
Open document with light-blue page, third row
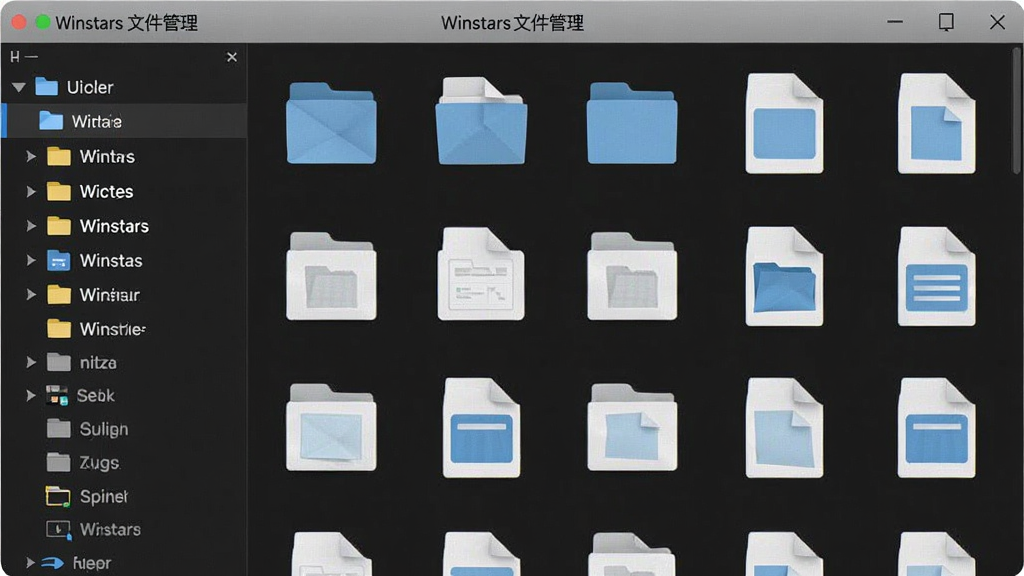pos(784,428)
